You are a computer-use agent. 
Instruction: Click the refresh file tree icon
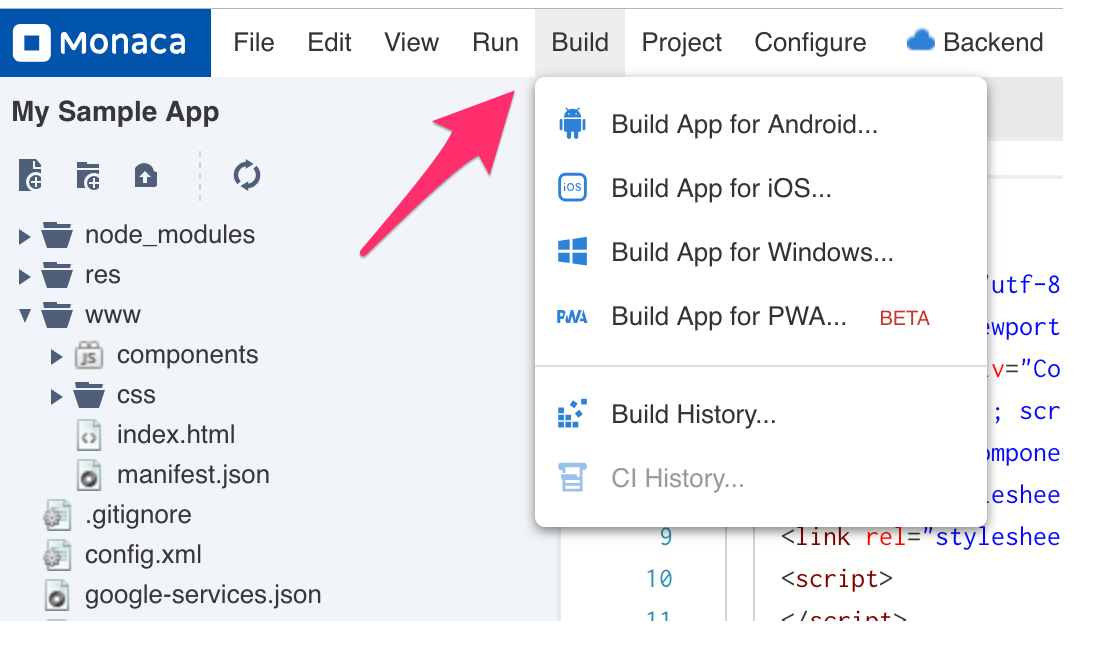tap(246, 175)
